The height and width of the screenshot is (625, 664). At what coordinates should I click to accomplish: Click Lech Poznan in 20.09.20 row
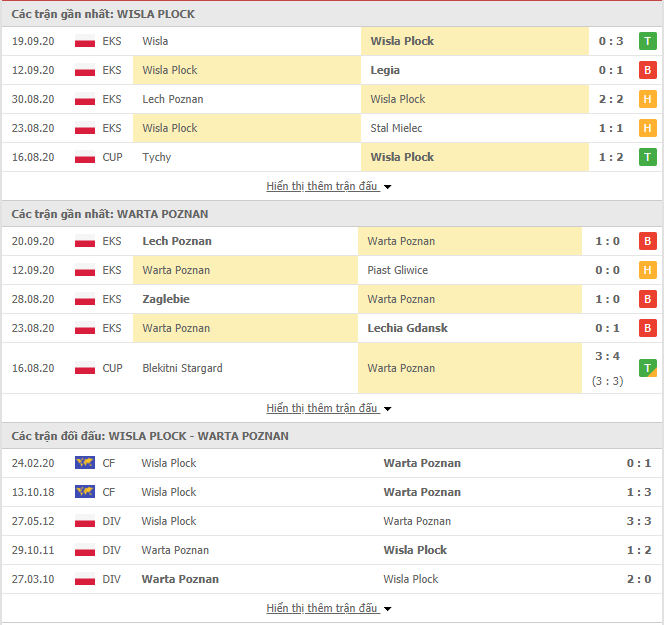[177, 241]
